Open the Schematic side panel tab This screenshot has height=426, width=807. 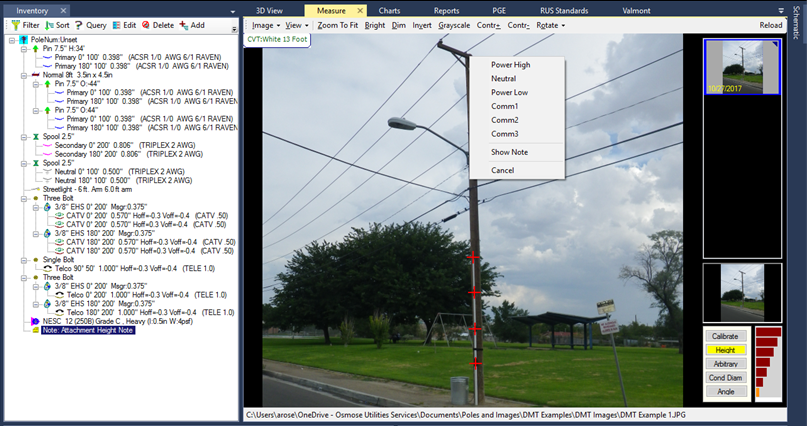pyautogui.click(x=797, y=23)
